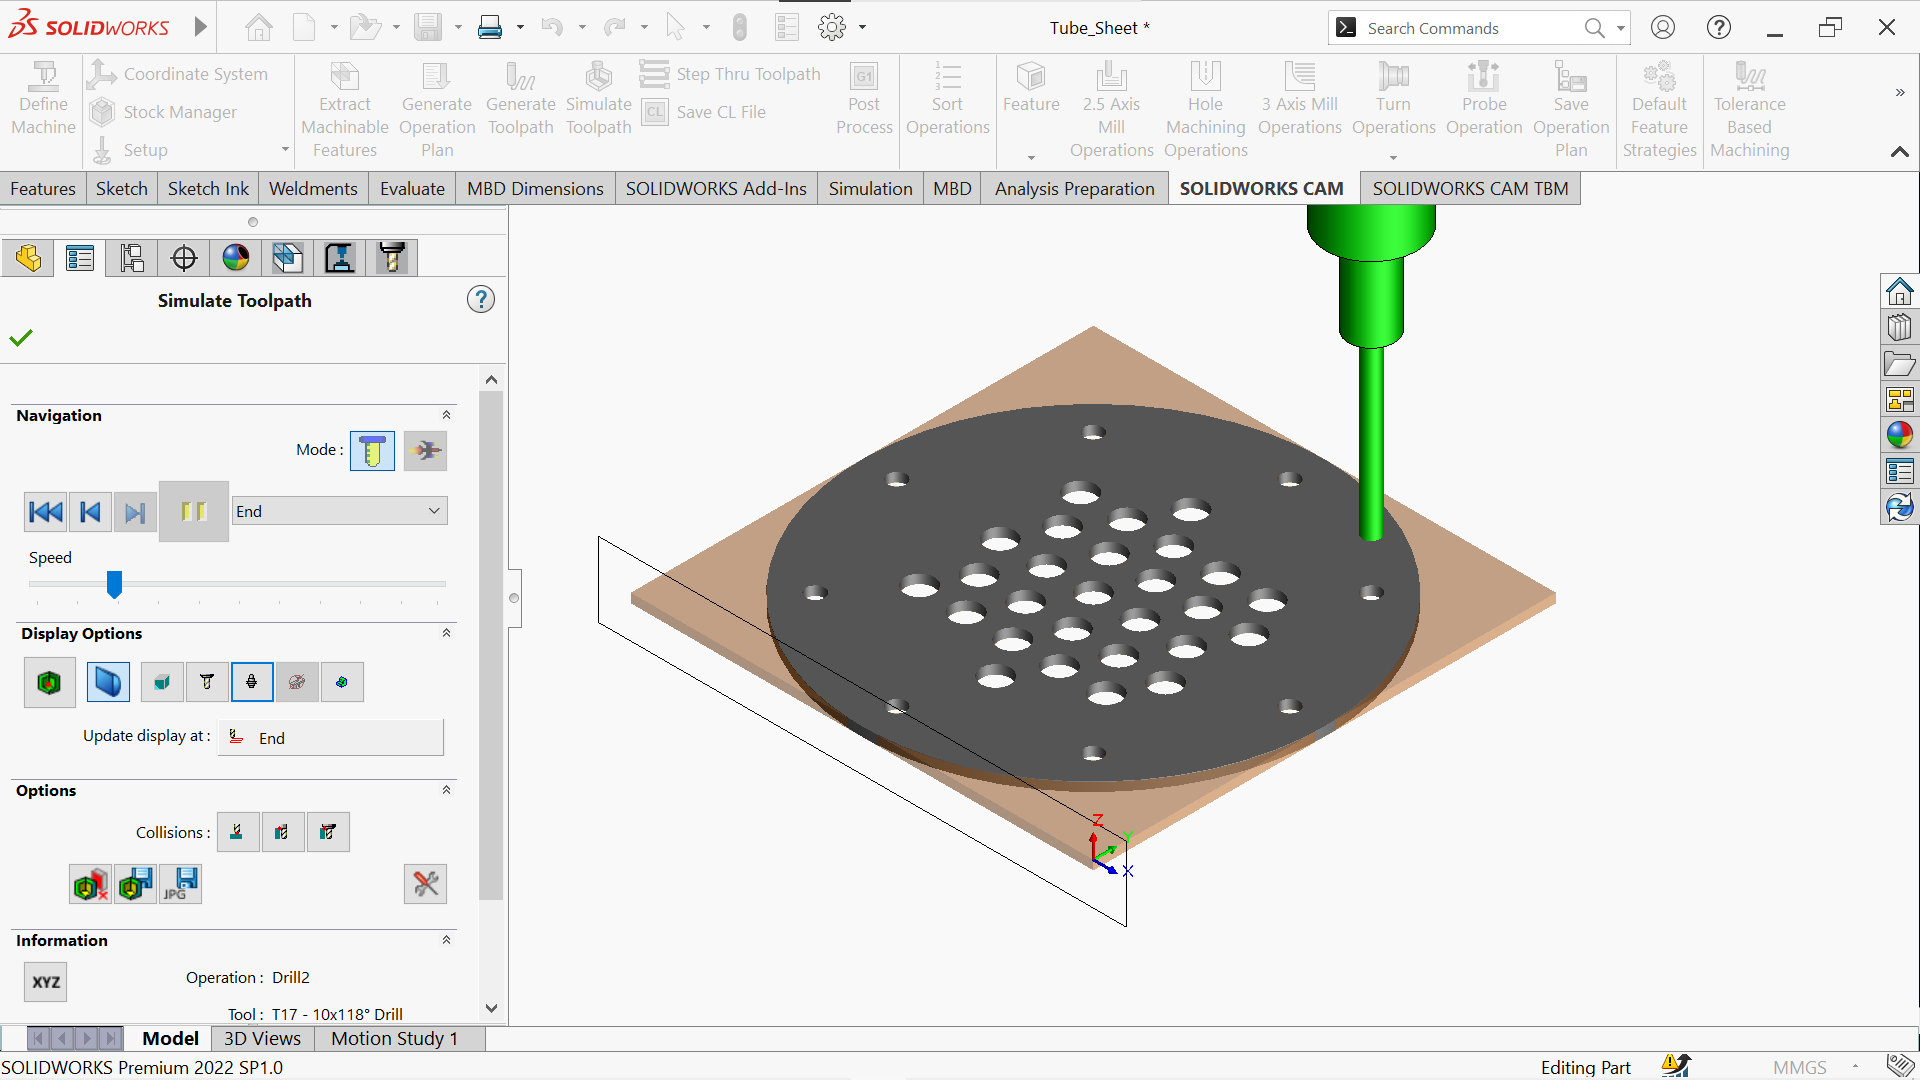Switch to the Evaluate tab
The width and height of the screenshot is (1920, 1080).
tap(412, 189)
